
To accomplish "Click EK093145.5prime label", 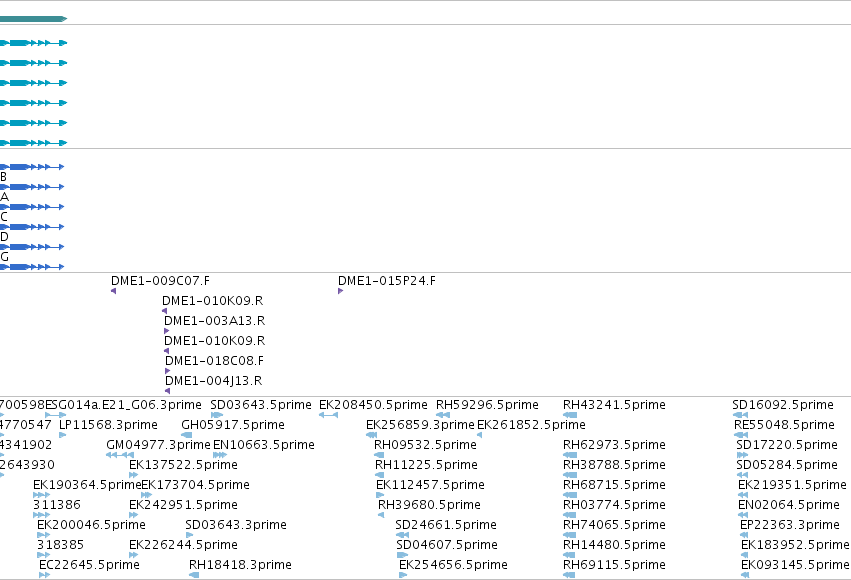I will (795, 565).
